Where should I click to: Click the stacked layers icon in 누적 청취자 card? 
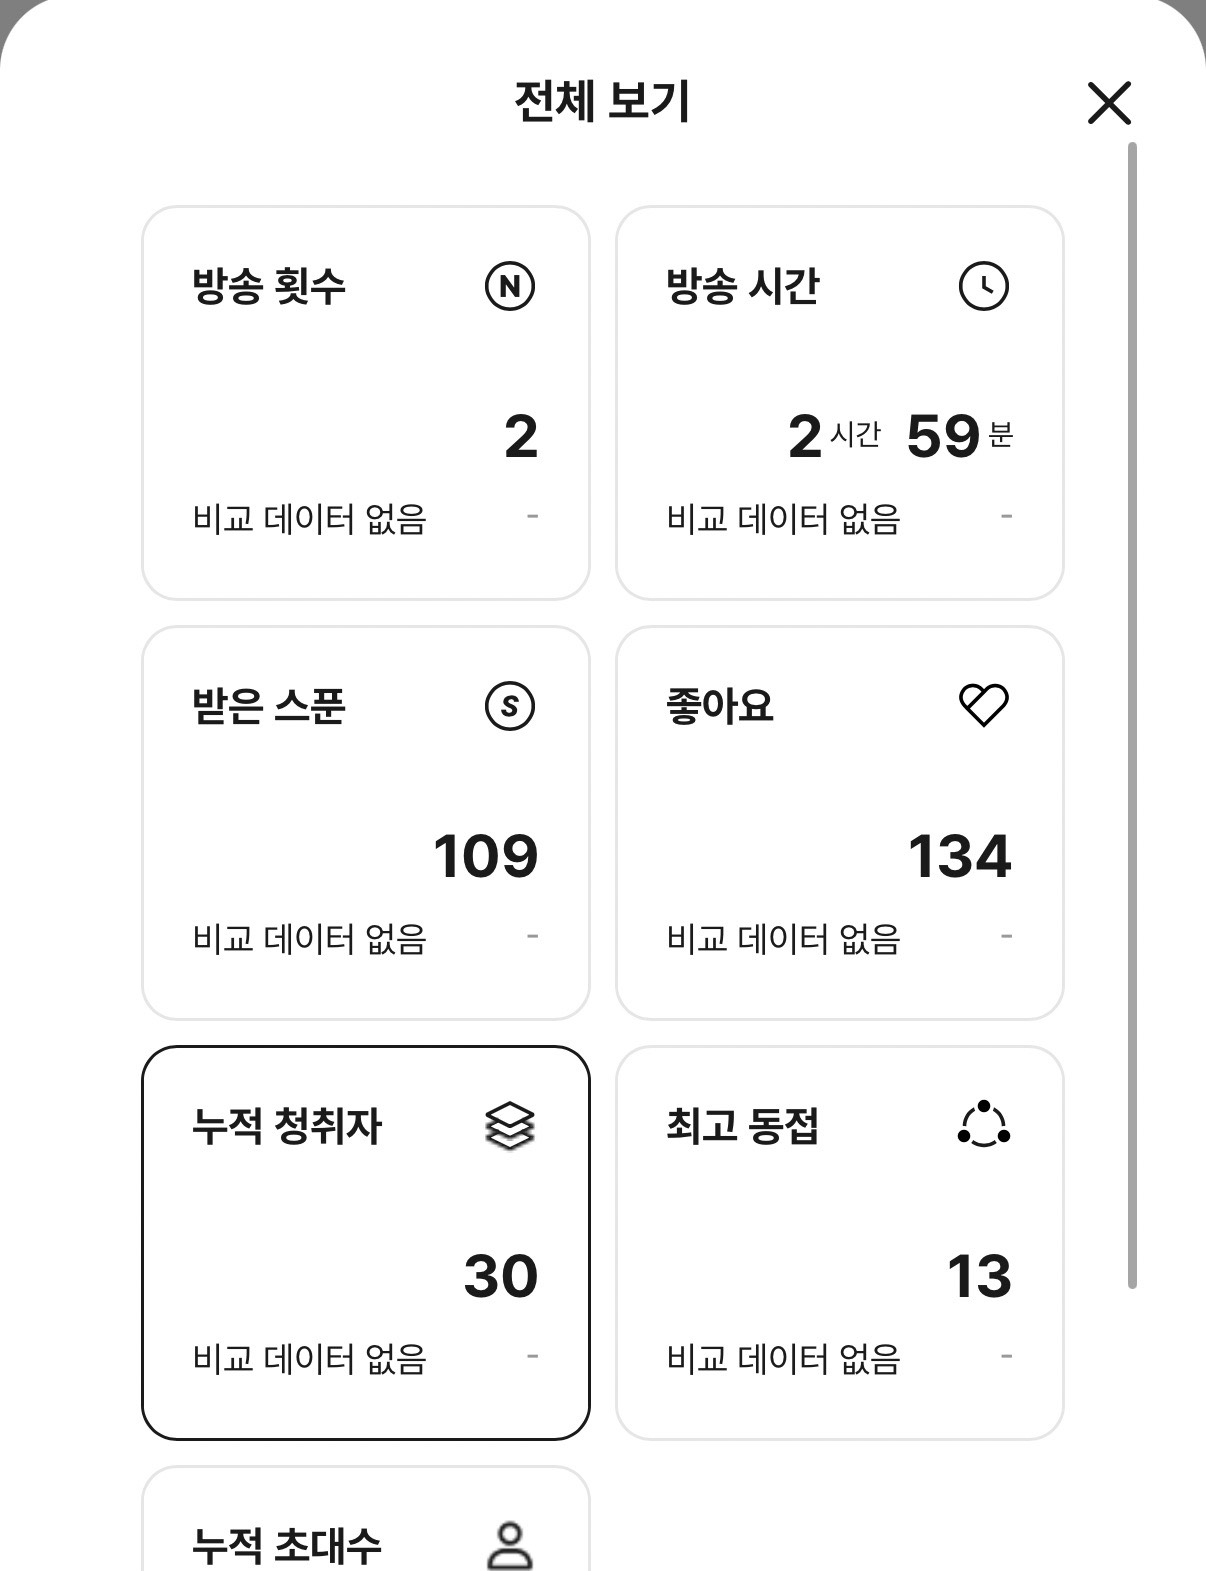point(510,1126)
